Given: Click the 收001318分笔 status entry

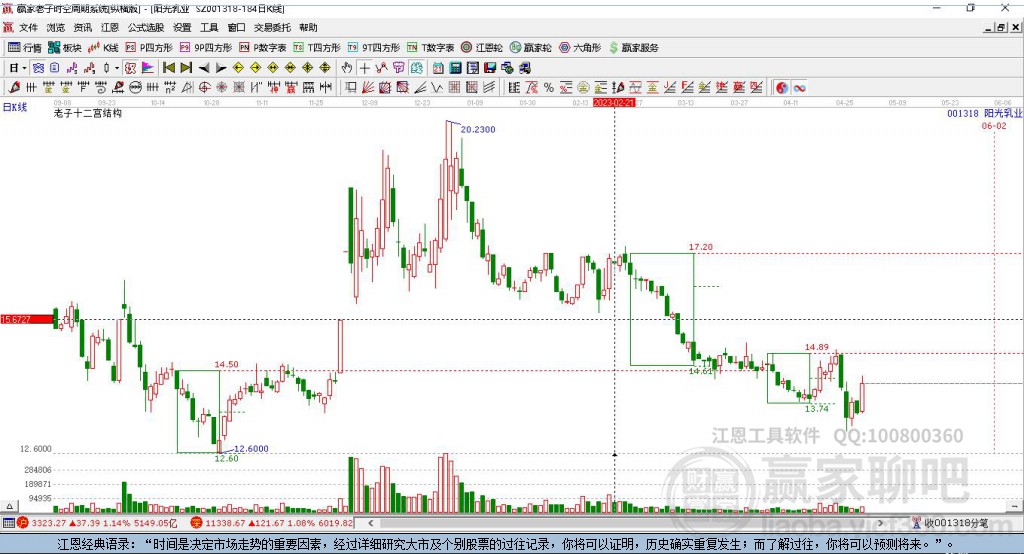Looking at the screenshot, I should coord(950,523).
